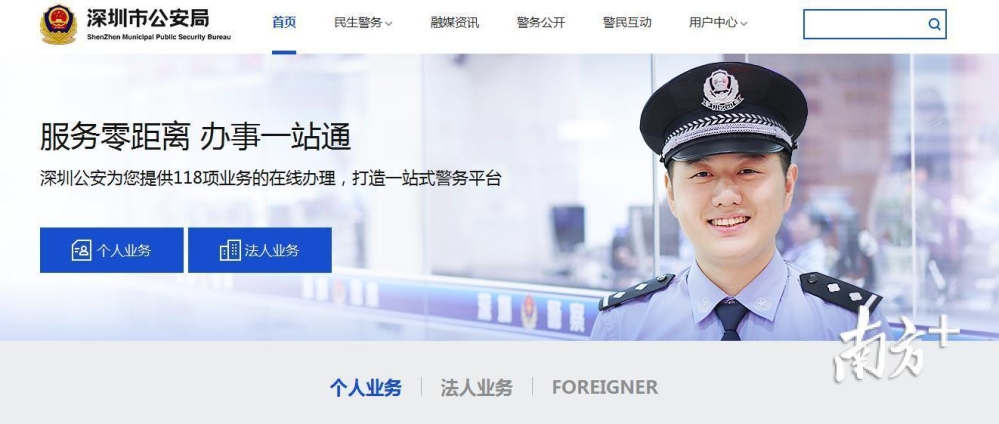Click the search magnifier icon

point(934,24)
